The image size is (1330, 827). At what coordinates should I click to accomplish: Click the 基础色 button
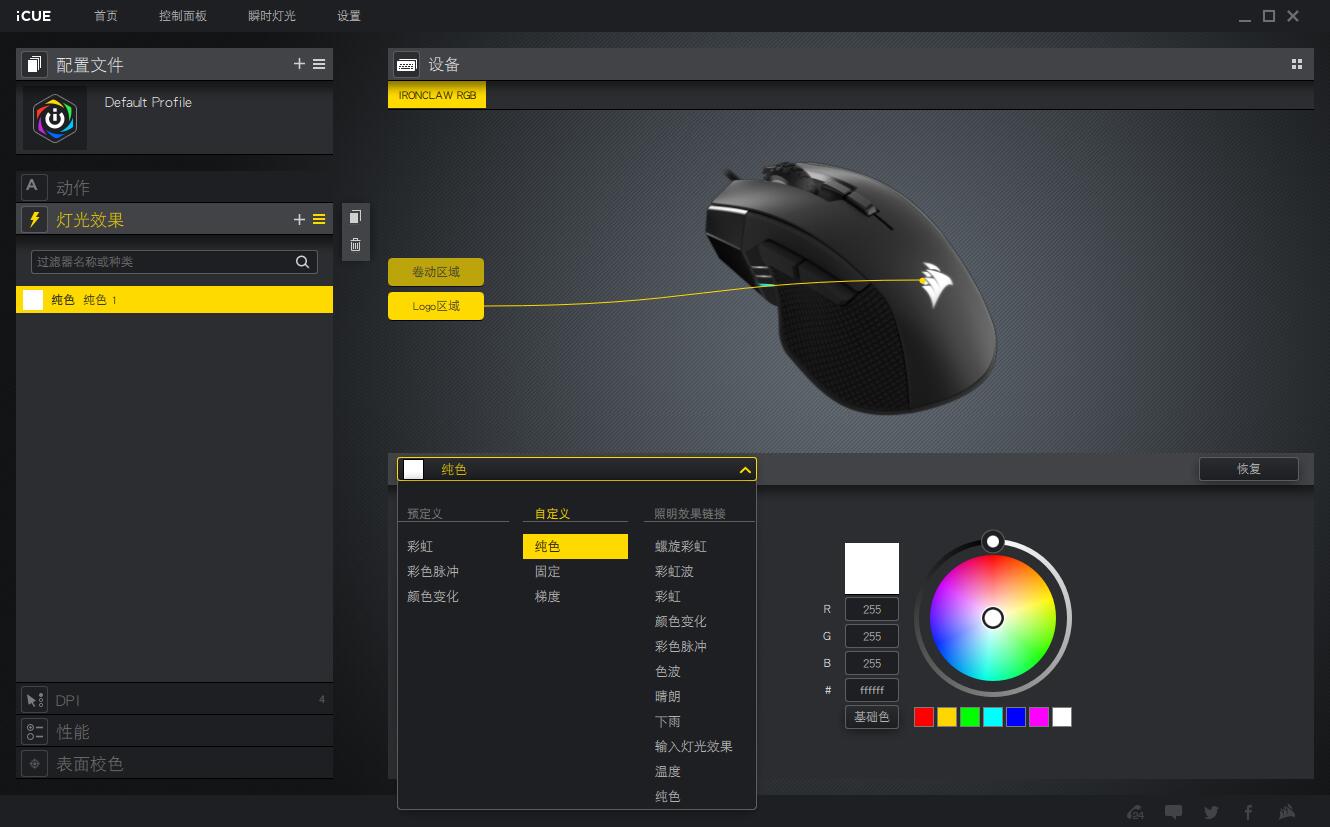tap(872, 717)
